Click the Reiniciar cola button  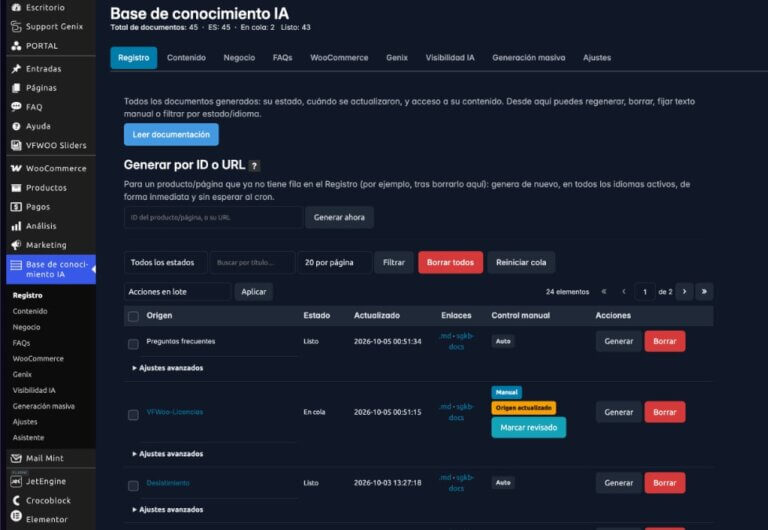pyautogui.click(x=521, y=263)
